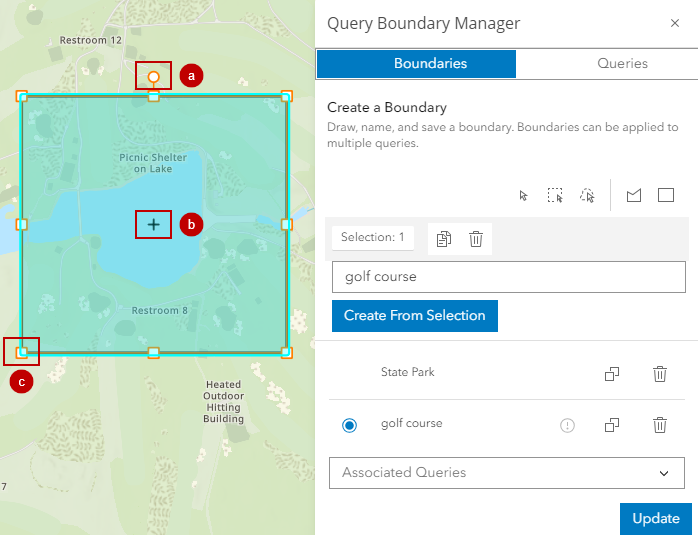Close the Query Boundary Manager panel
Viewport: 698px width, 535px height.
(x=675, y=23)
